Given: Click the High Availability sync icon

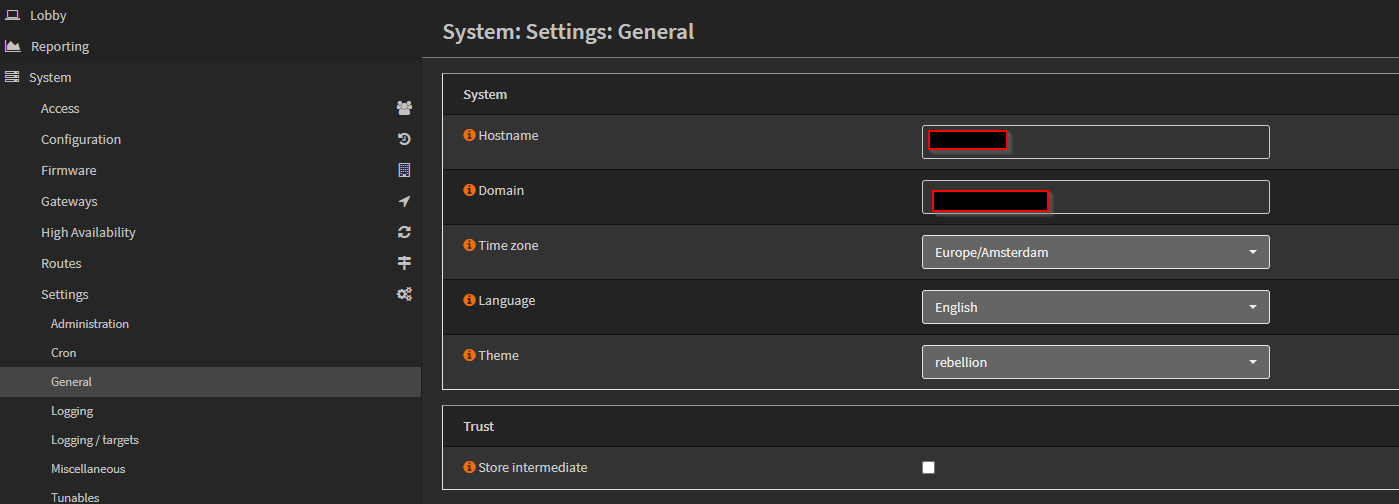Looking at the screenshot, I should (404, 232).
